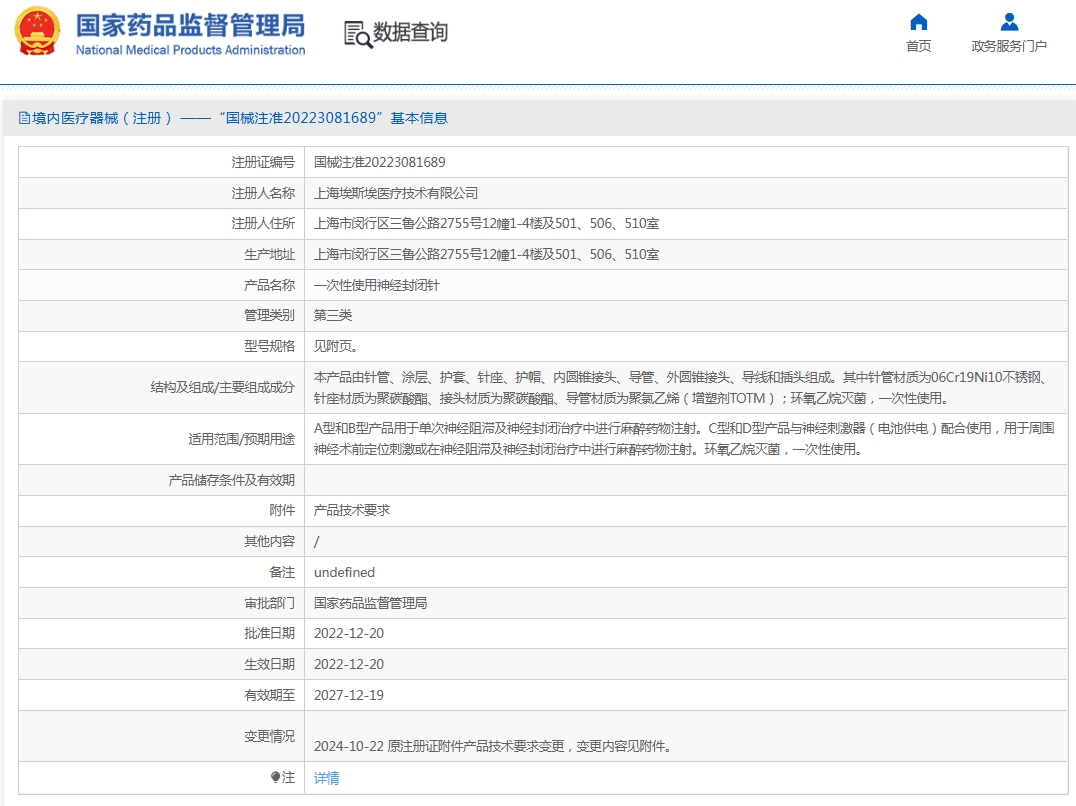
Task: Click the structure composition description text
Action: tap(681, 388)
